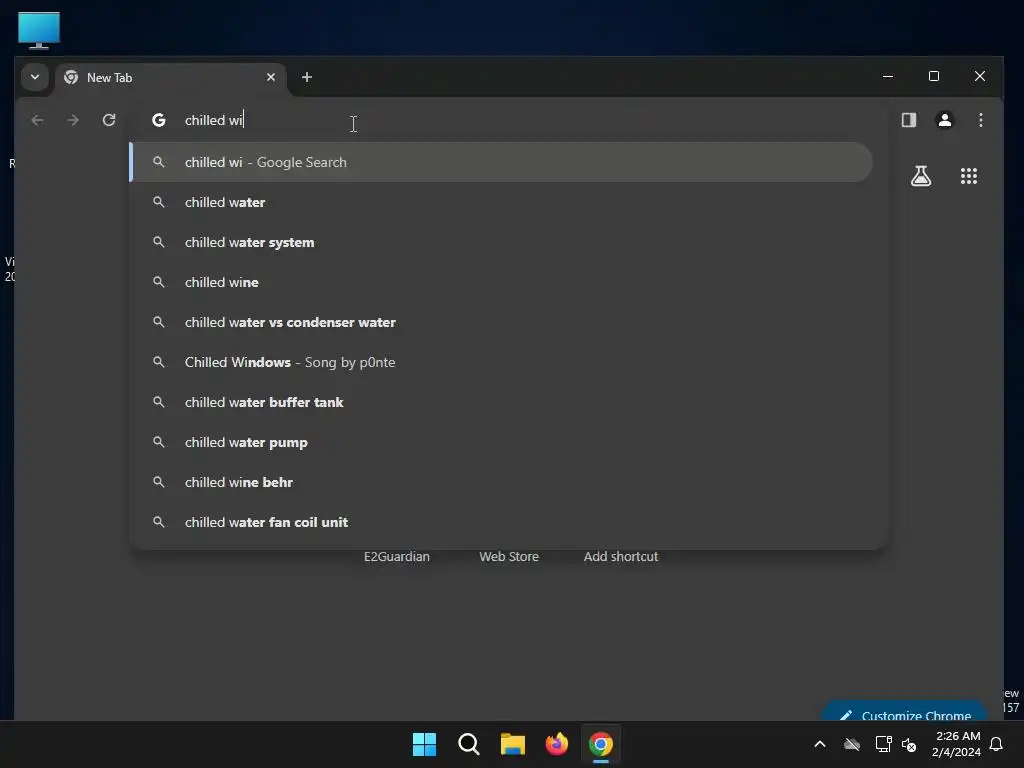Select 'chilled wi - Google Search' suggestion
1024x768 pixels.
501,162
